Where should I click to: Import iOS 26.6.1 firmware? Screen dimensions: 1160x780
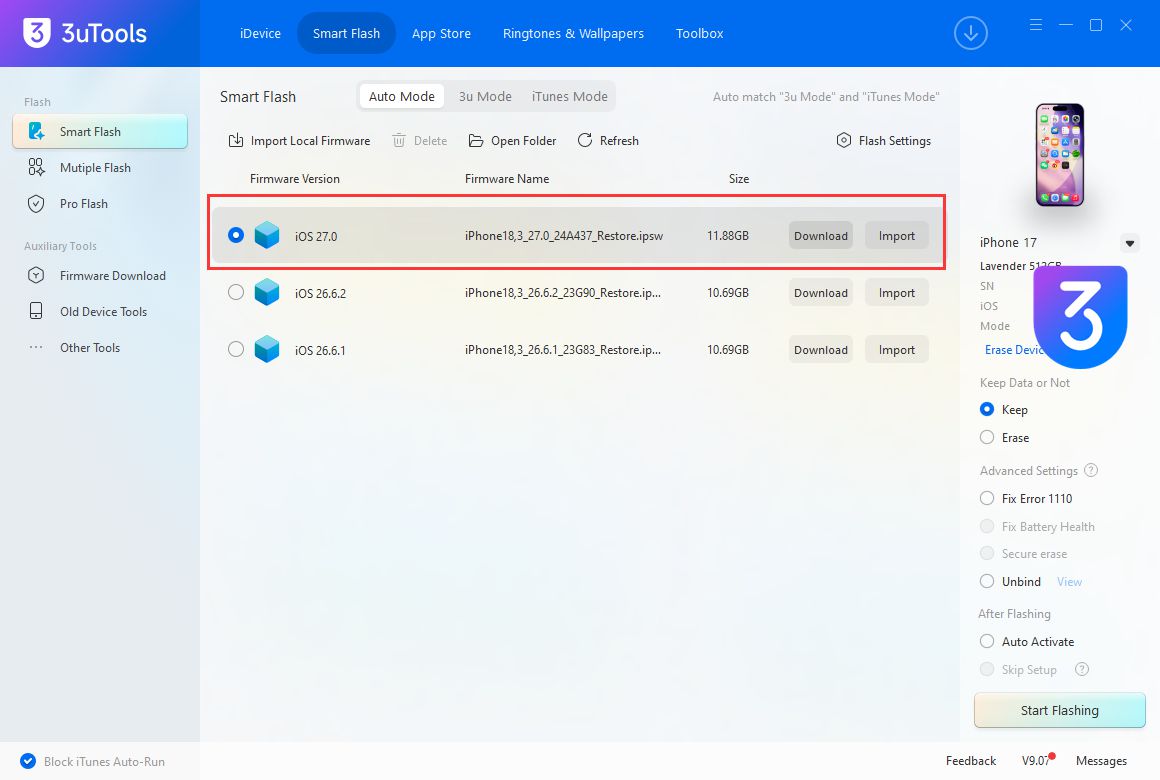tap(897, 349)
